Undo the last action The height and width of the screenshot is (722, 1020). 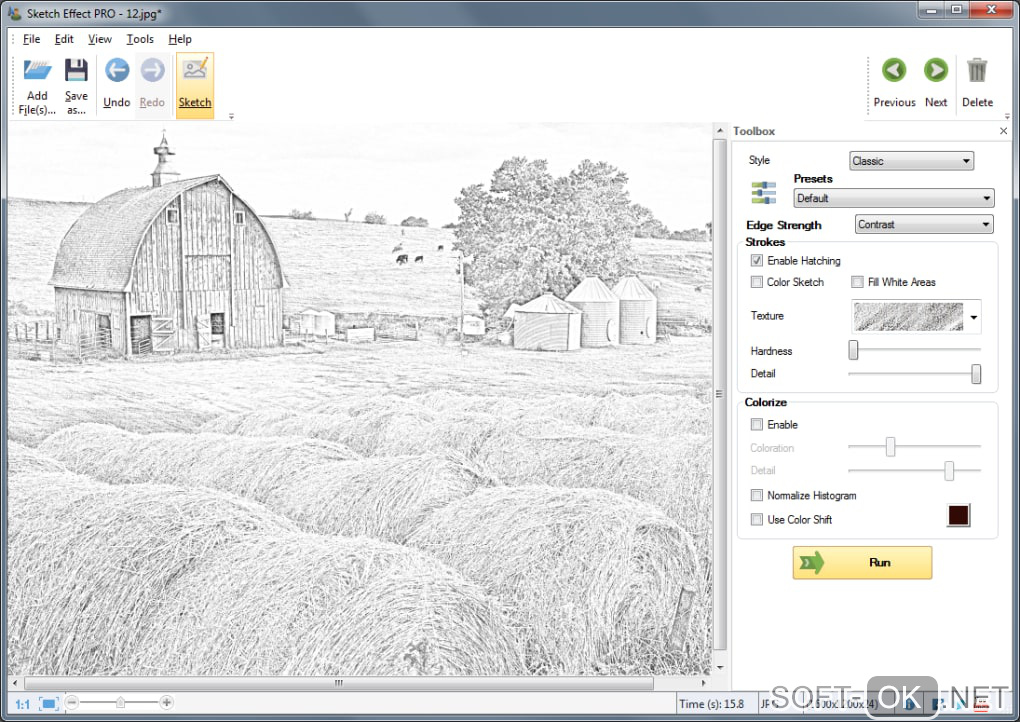pyautogui.click(x=117, y=73)
